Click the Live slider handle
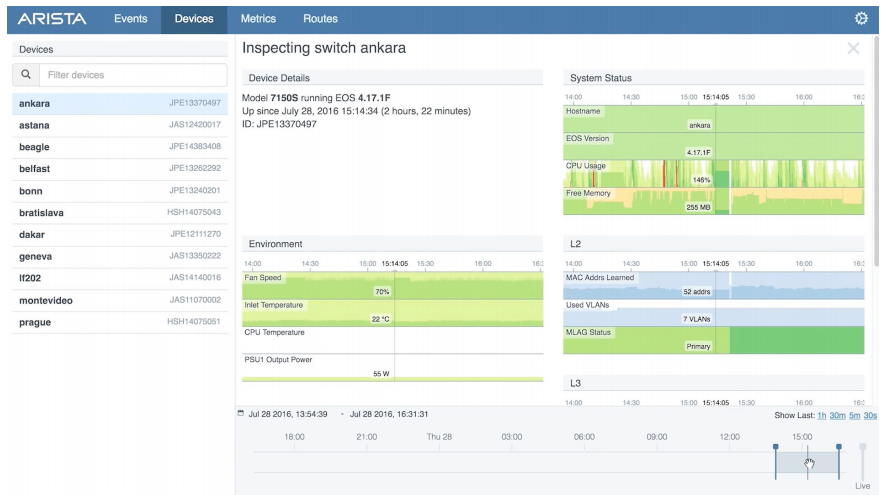Viewport: 889px width, 499px height. 863,447
